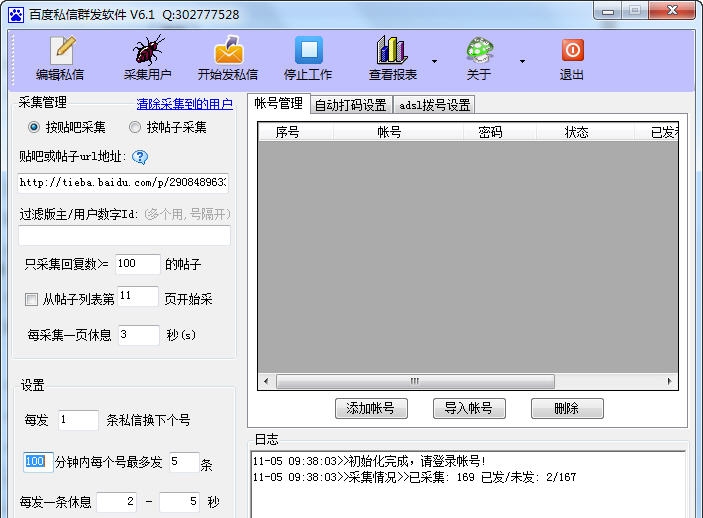703x518 pixels.
Task: Click the 停止工作 stop icon
Action: (x=308, y=50)
